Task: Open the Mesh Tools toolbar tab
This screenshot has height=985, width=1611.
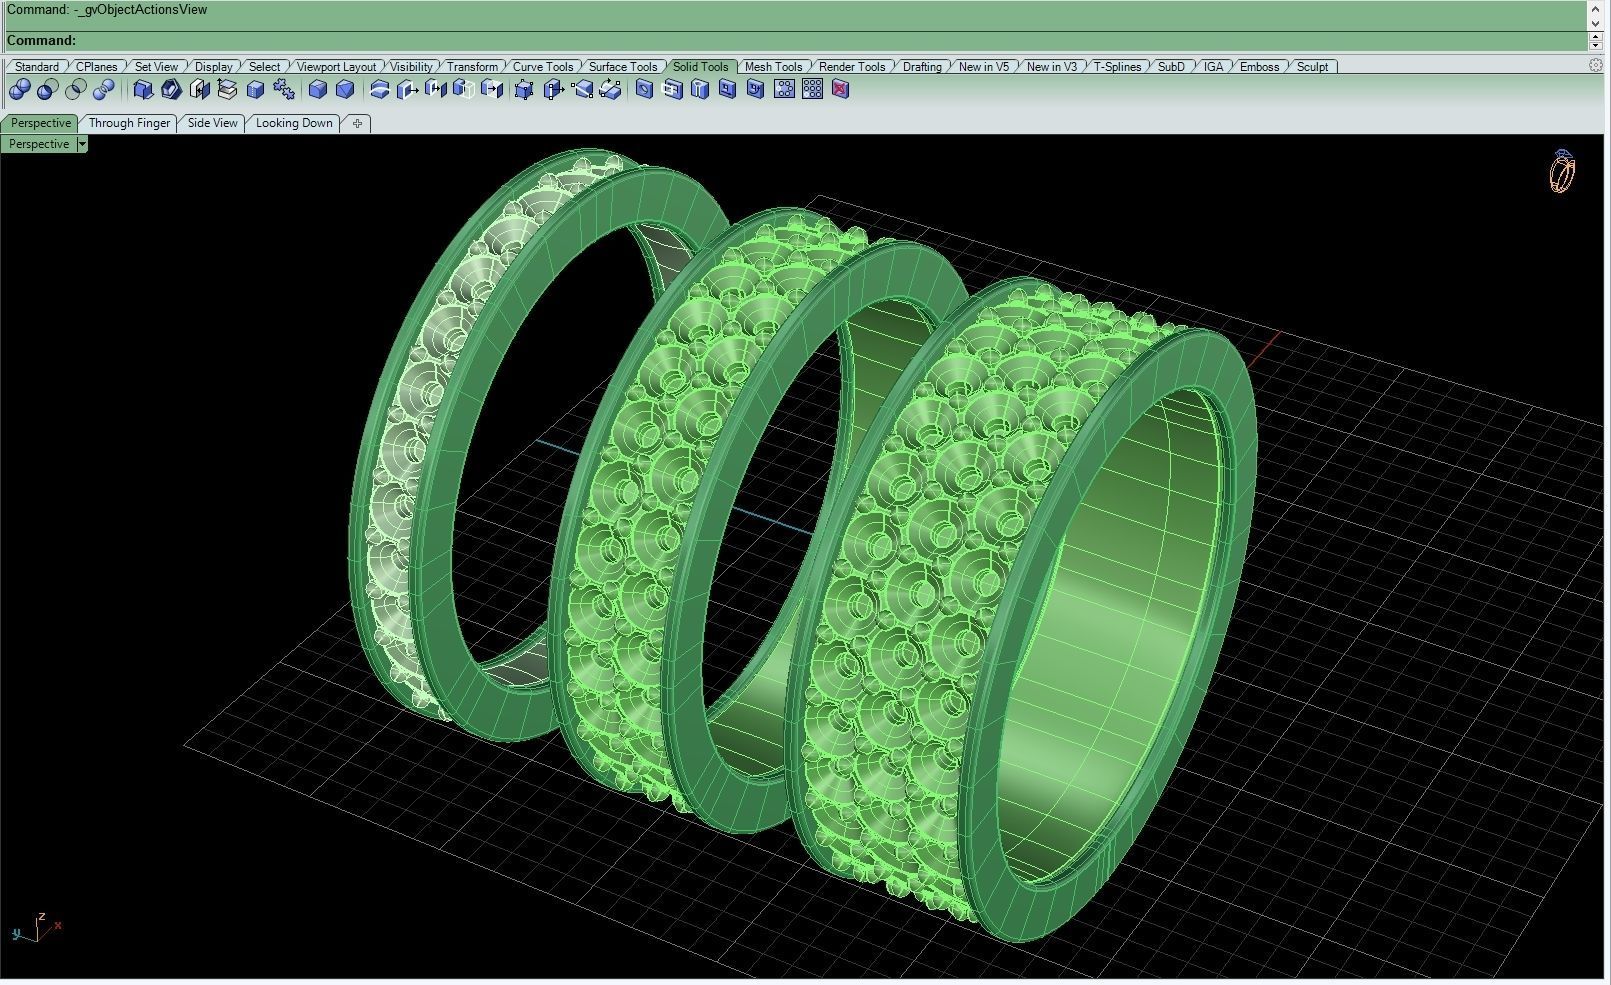Action: point(774,67)
